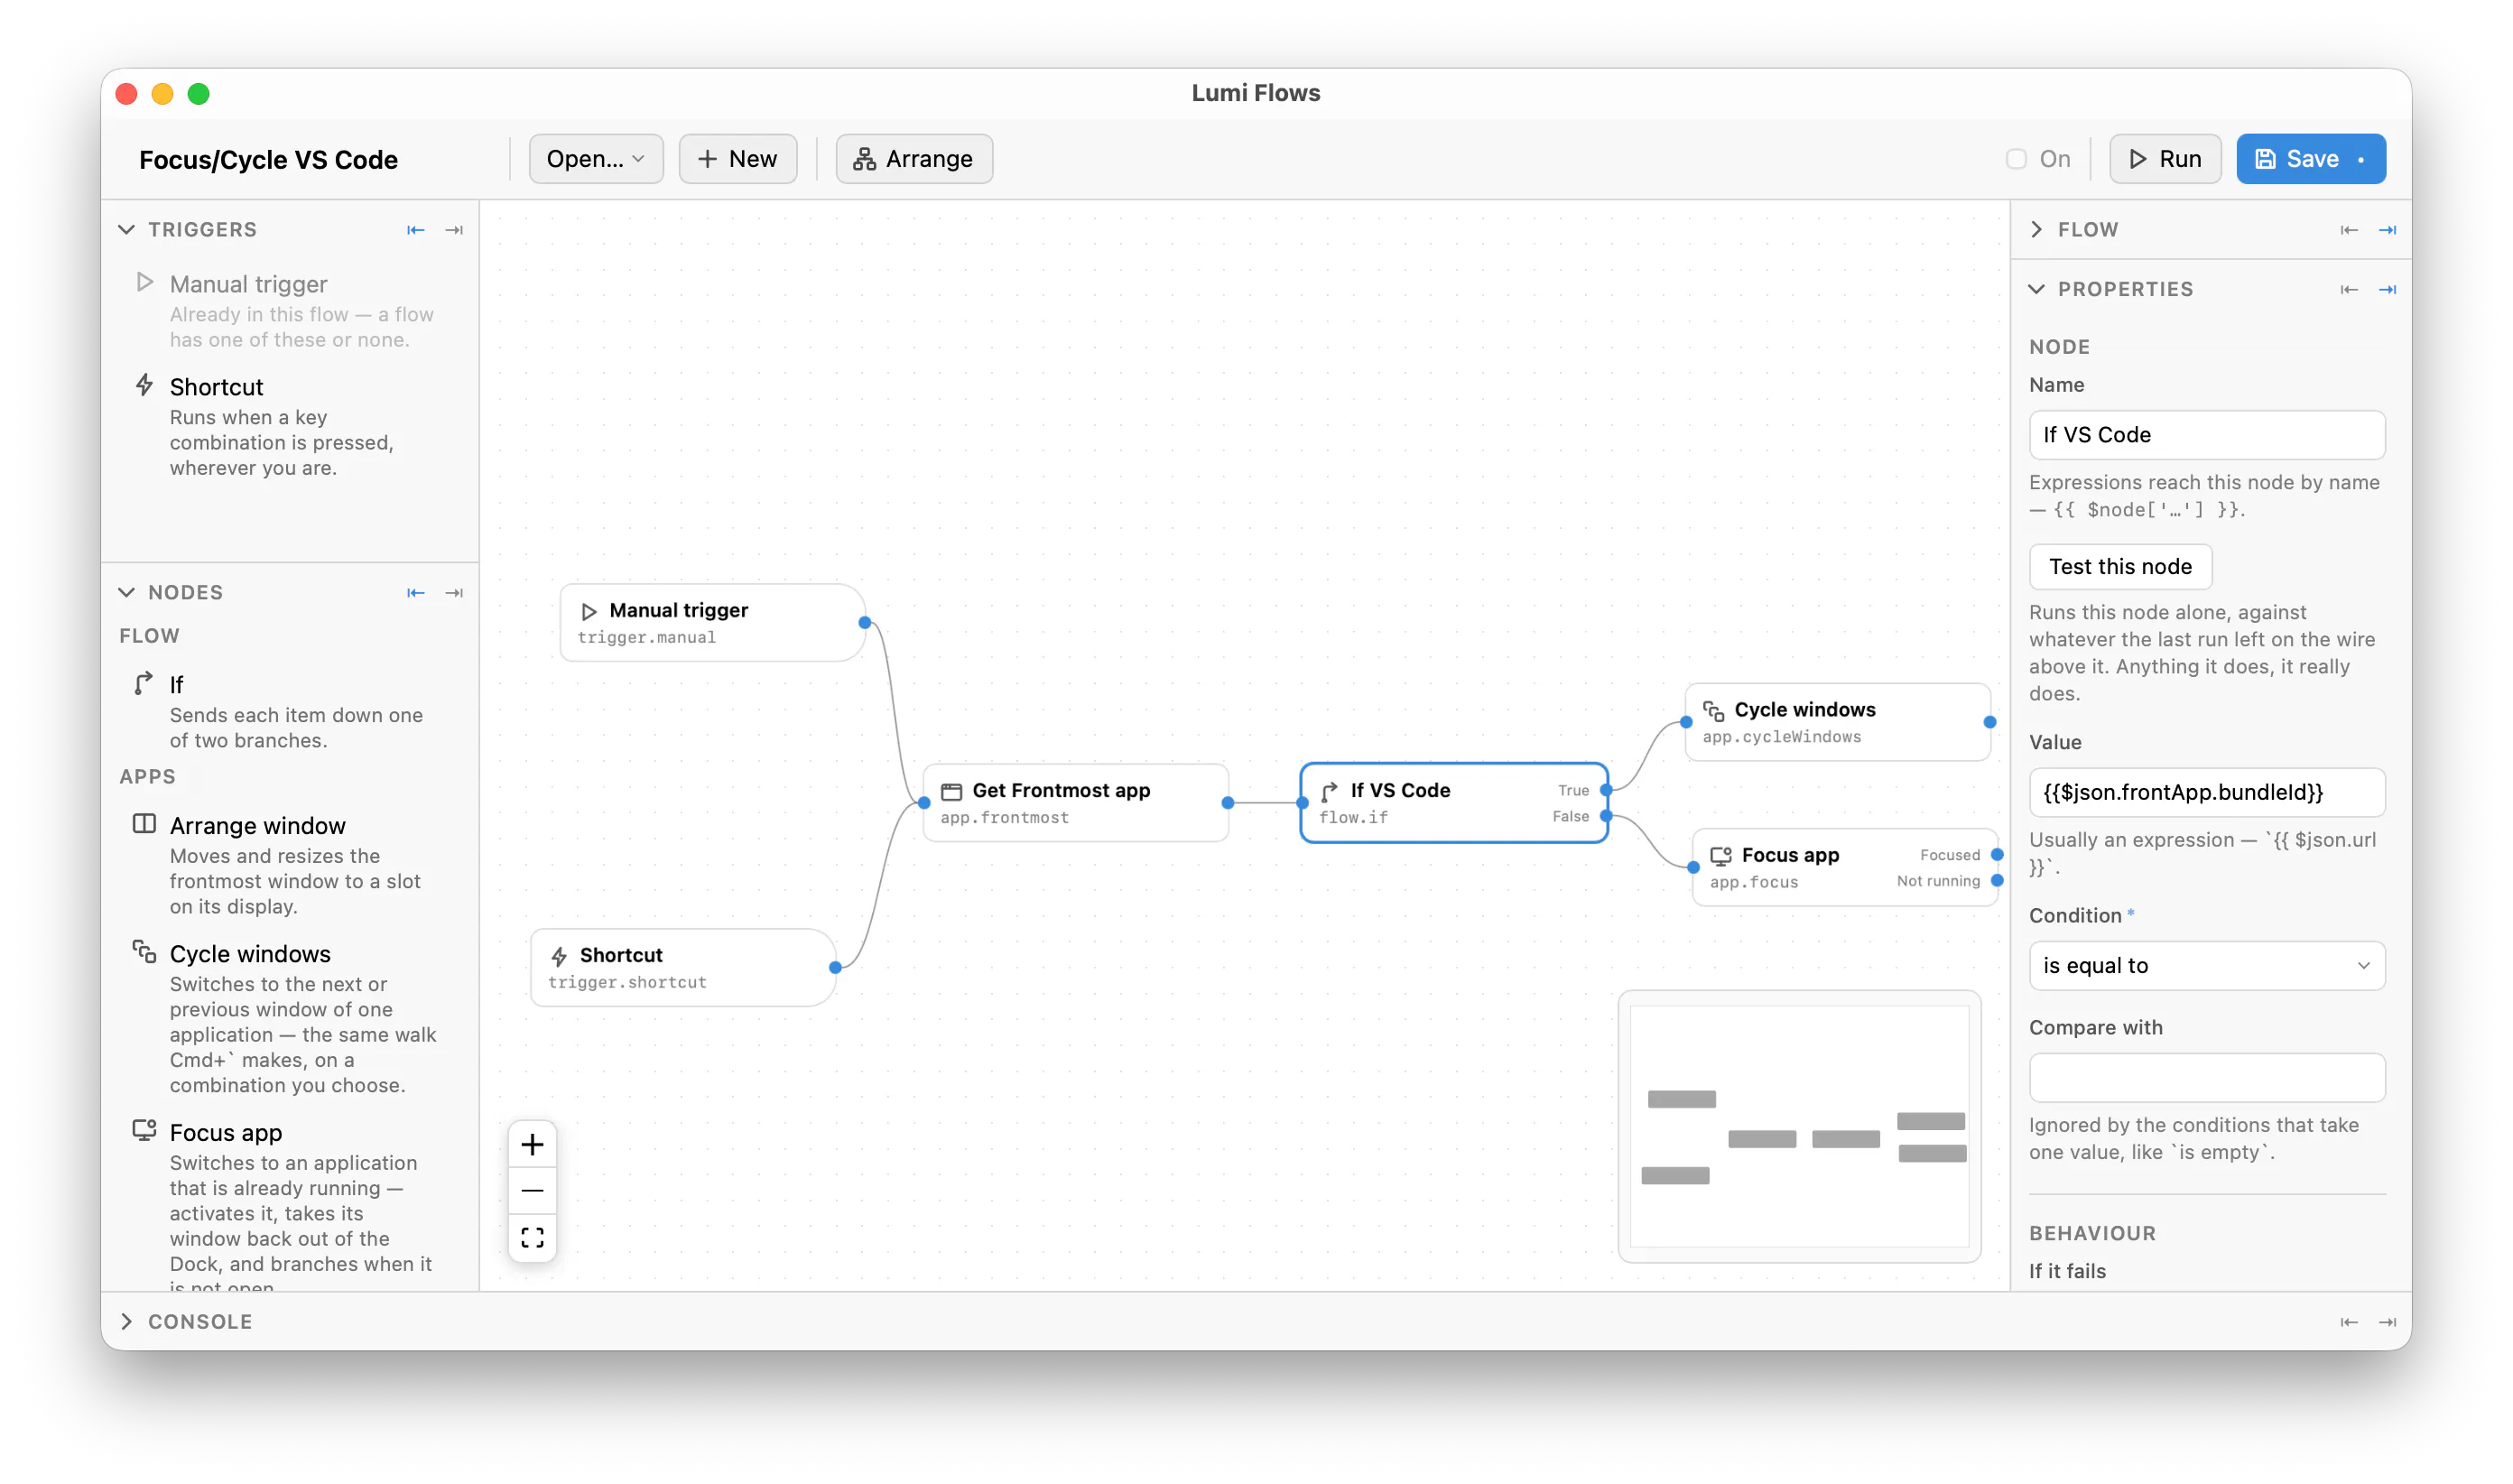2513x1484 pixels.
Task: Dock the Properties panel left using its arrow icon
Action: click(x=2348, y=290)
